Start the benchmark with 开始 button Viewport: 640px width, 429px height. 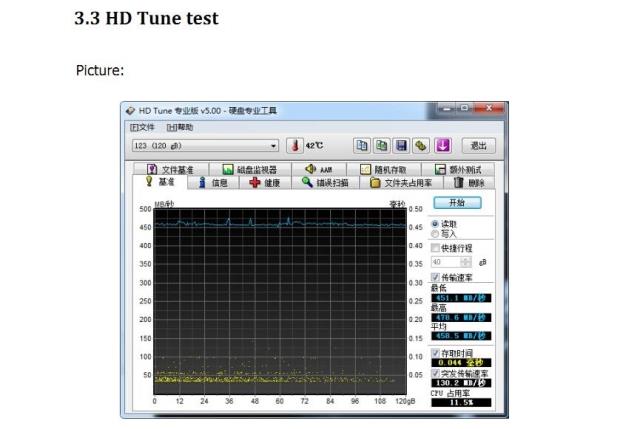pos(457,202)
